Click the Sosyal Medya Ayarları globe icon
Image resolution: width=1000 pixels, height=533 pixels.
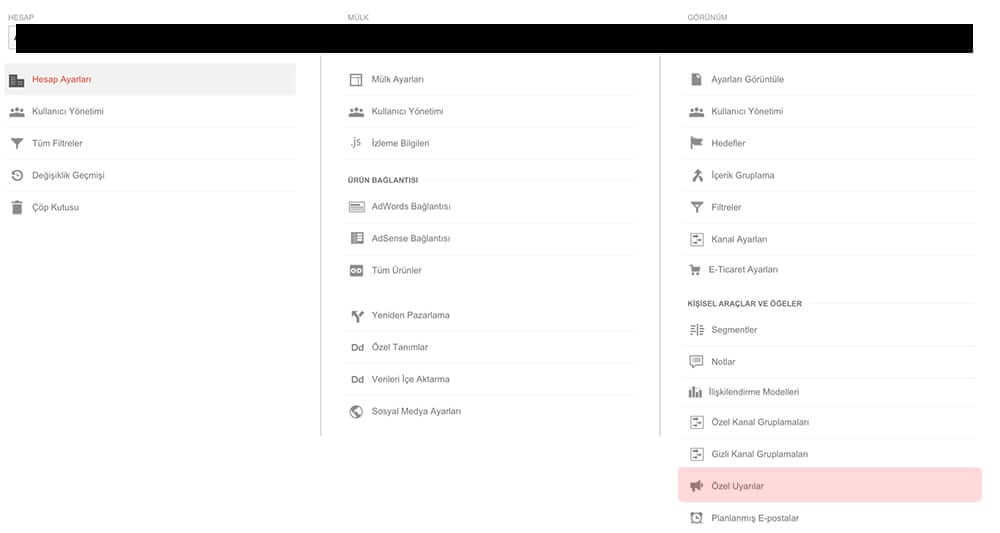[356, 412]
